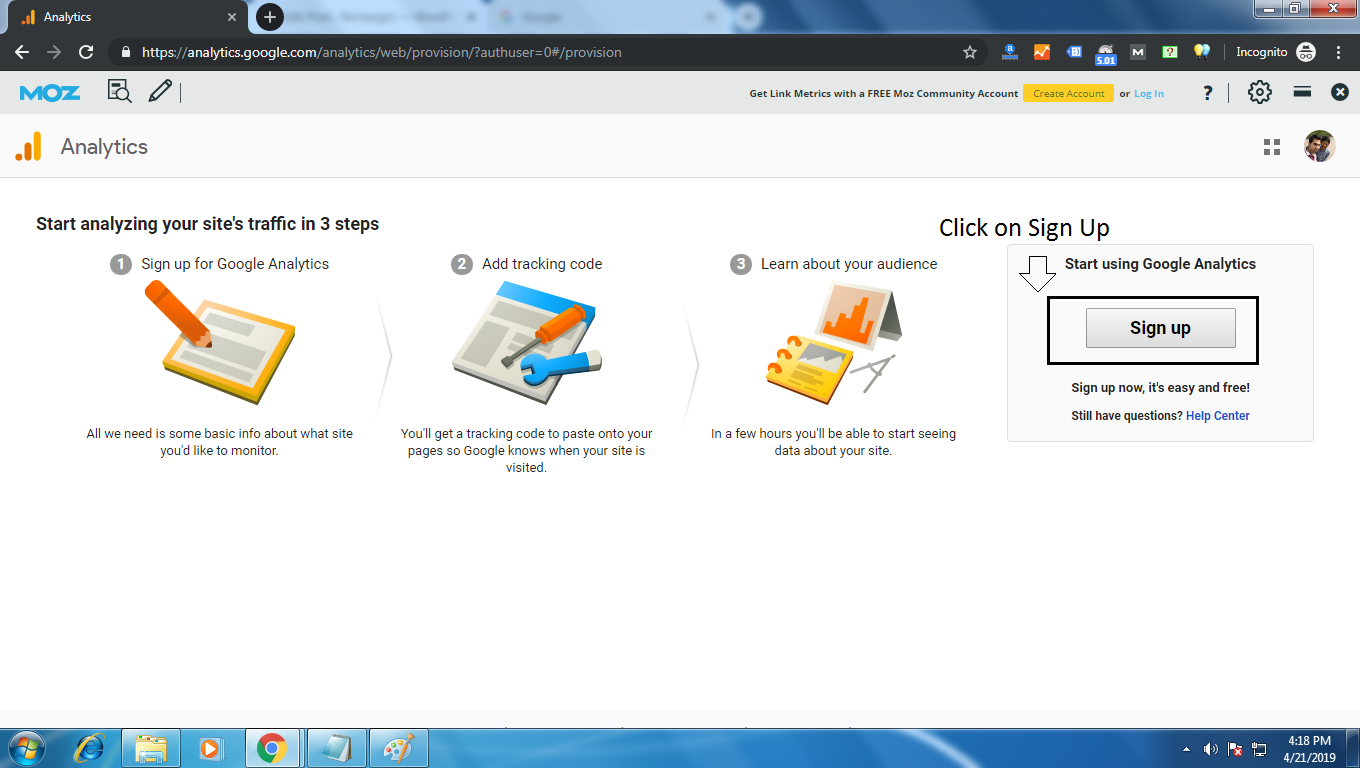Bookmark this page with star icon
Screen dimensions: 1360x768
969,52
